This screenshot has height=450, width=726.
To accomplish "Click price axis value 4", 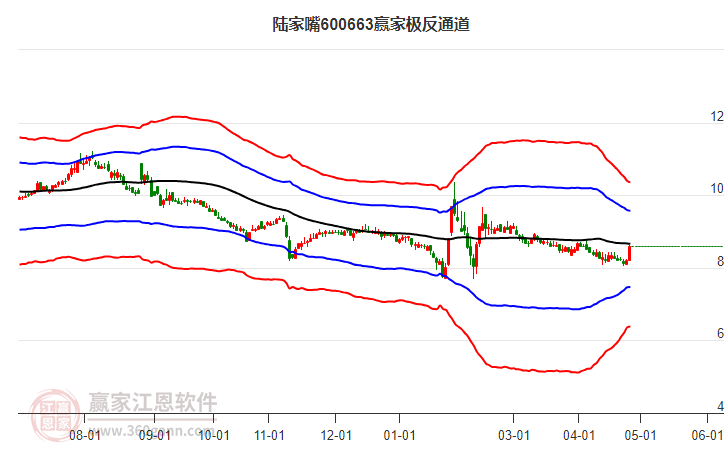I will click(x=720, y=406).
